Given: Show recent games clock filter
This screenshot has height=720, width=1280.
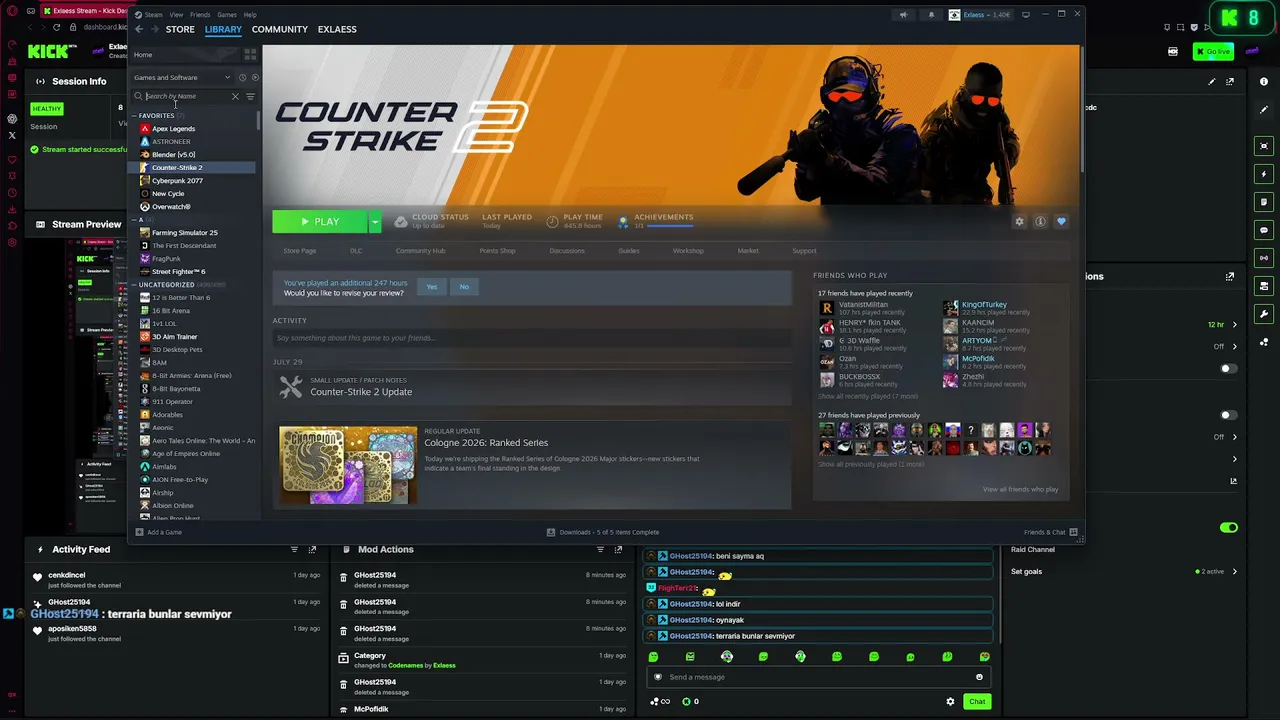Looking at the screenshot, I should tap(242, 77).
